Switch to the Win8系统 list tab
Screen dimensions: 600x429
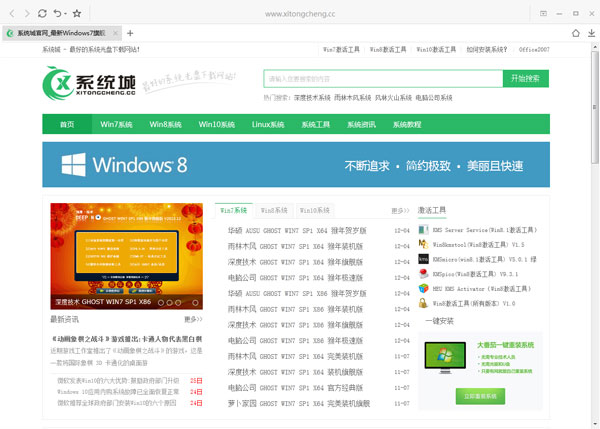(x=274, y=210)
